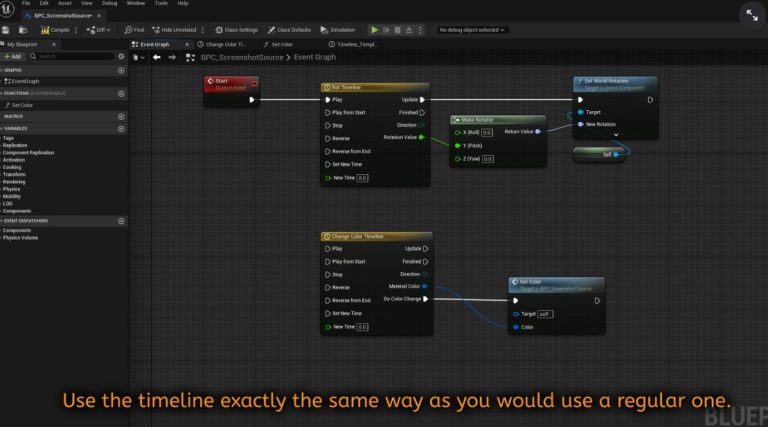768x427 pixels.
Task: Expand the Physics Volume category
Action: click(x=20, y=238)
